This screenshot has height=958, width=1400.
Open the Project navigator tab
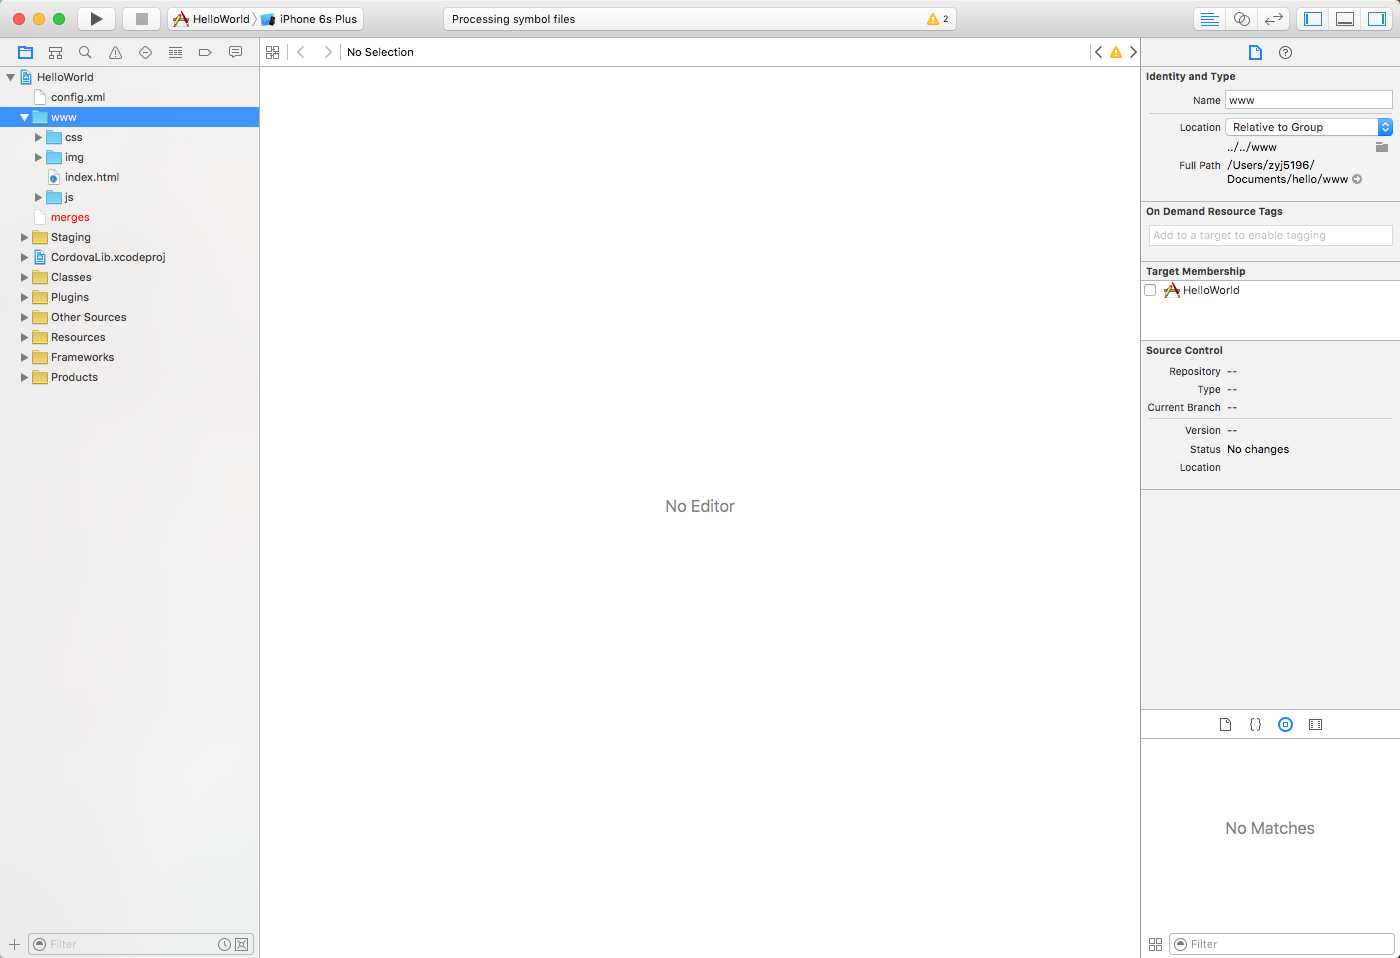click(x=26, y=52)
